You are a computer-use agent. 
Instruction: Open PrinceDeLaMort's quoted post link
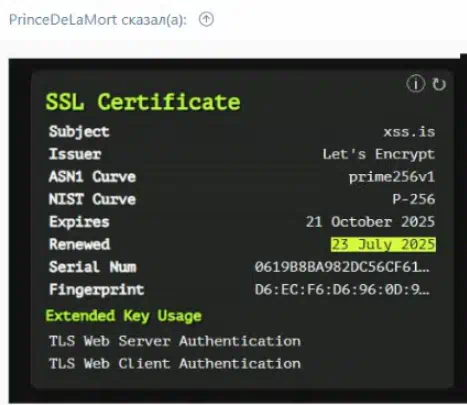tap(98, 20)
